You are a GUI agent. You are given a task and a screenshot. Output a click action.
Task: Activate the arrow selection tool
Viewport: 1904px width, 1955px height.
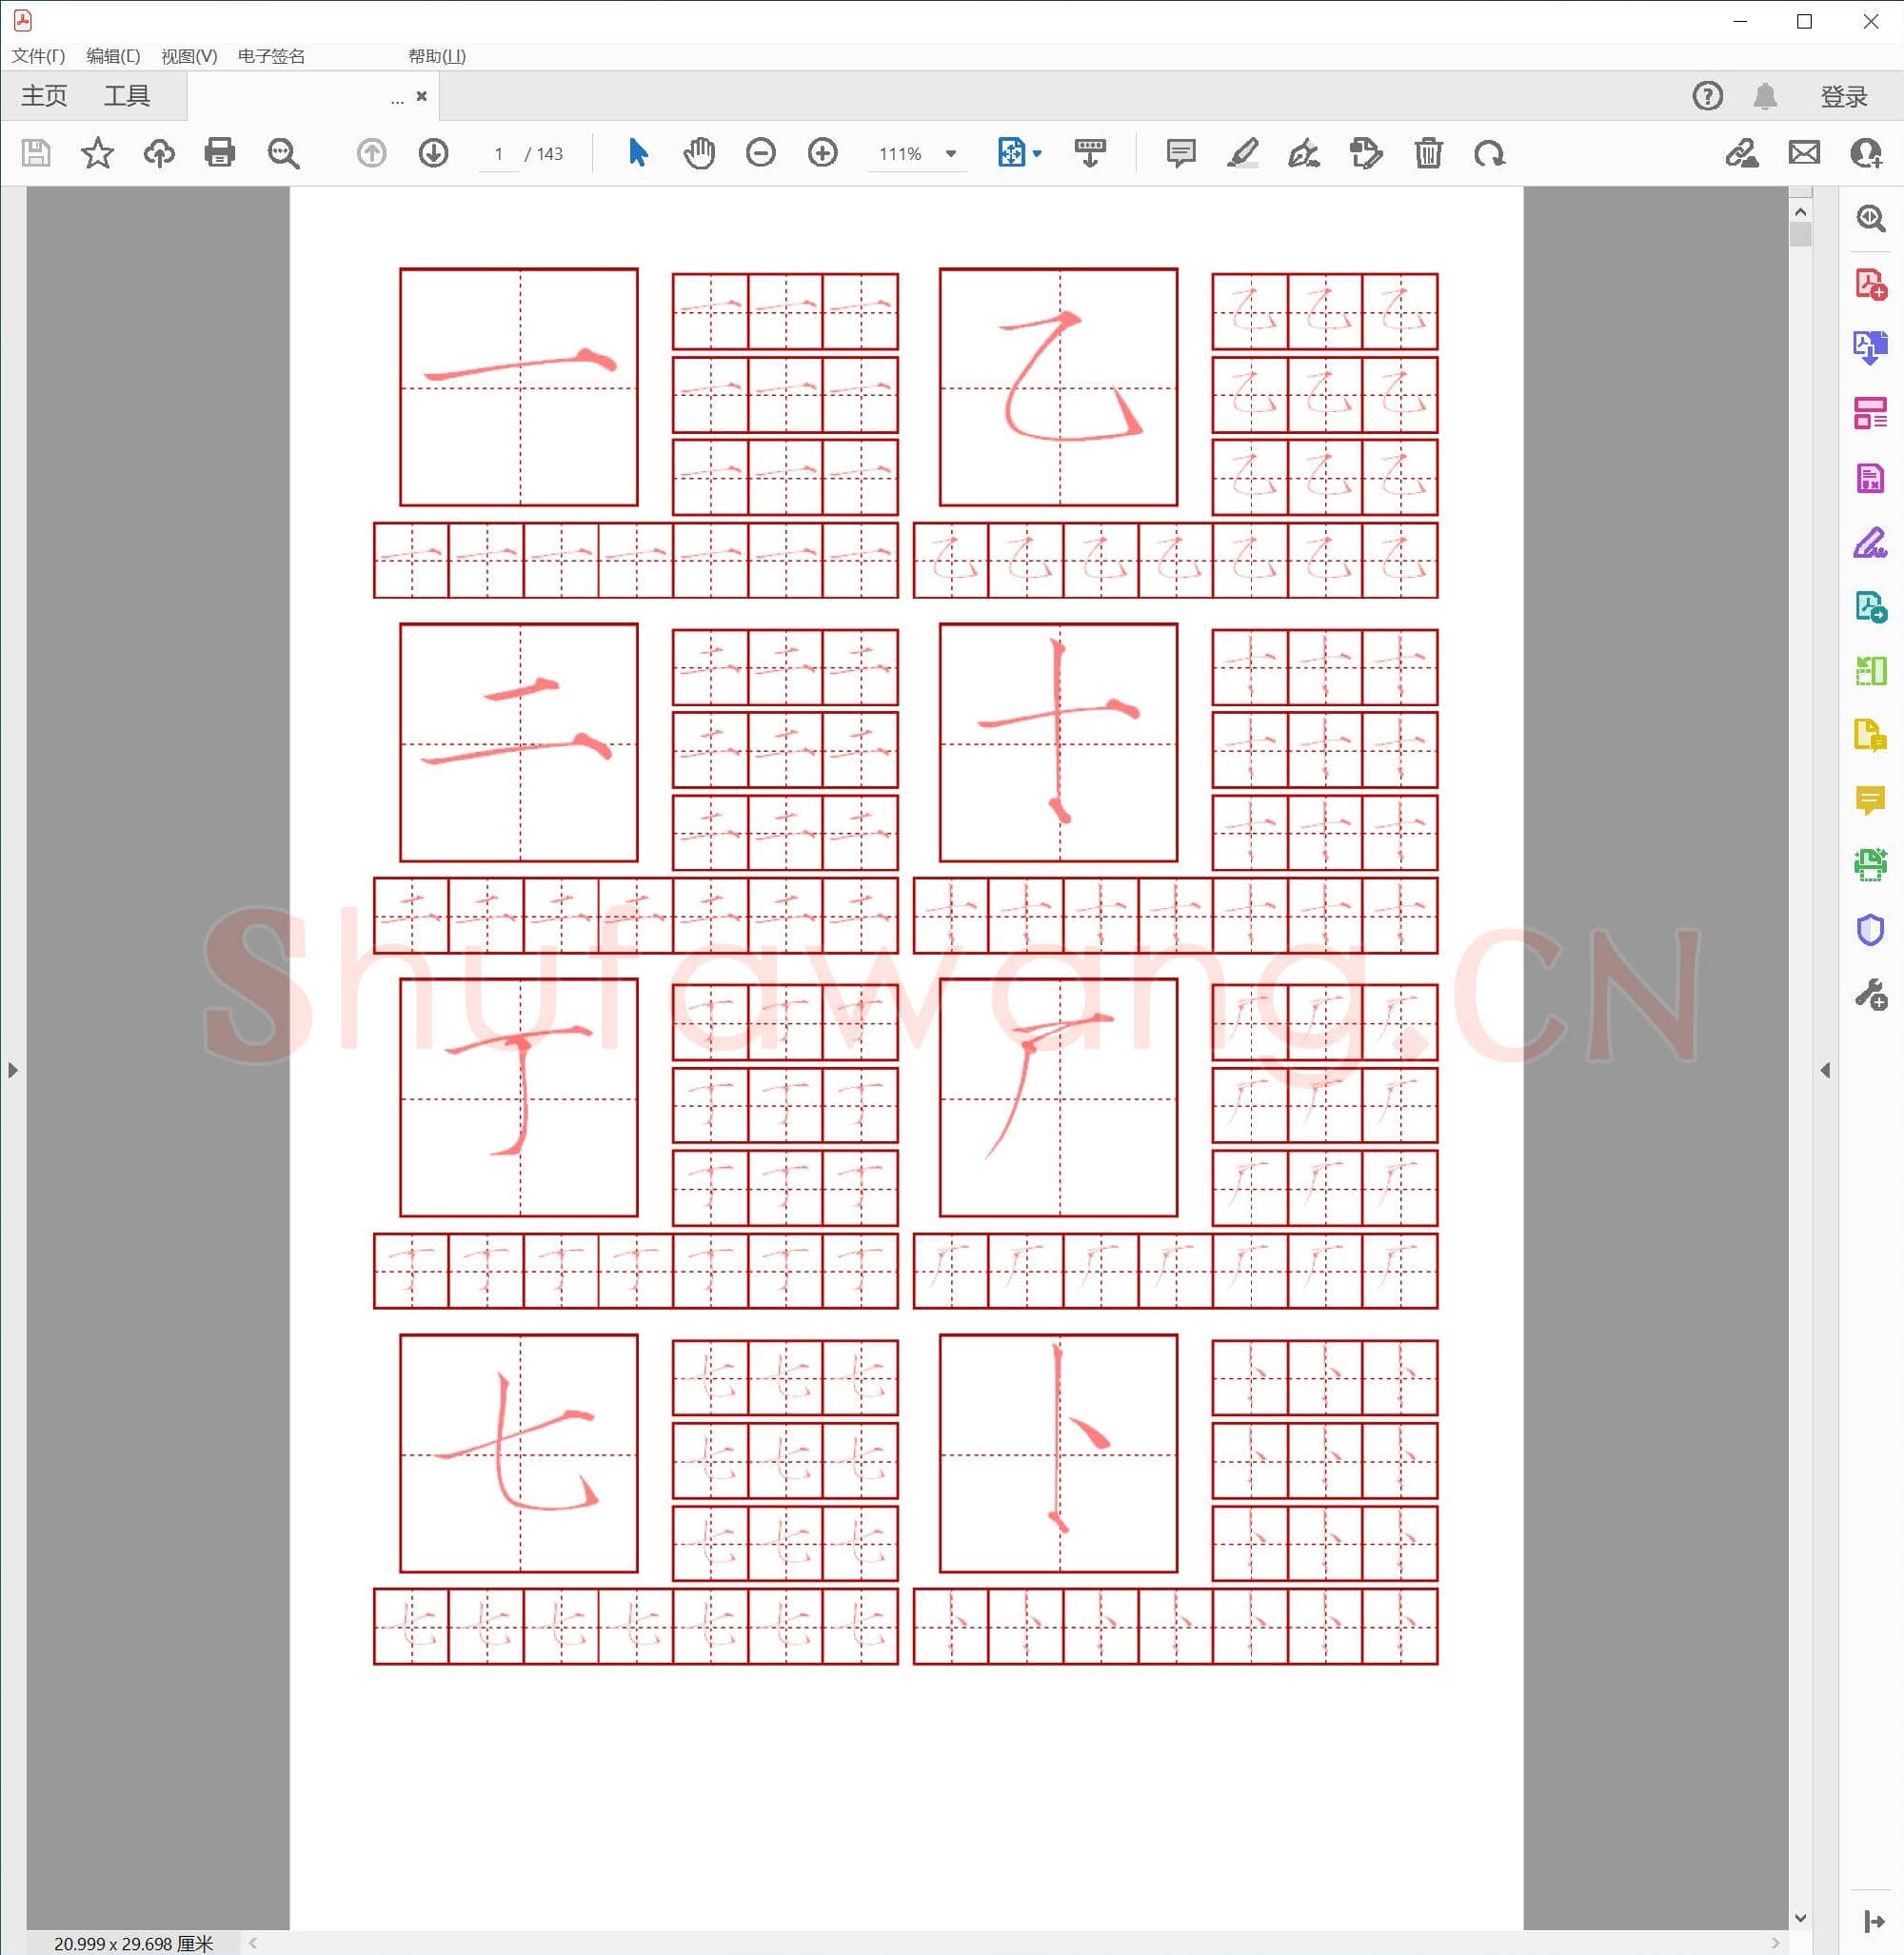[638, 153]
